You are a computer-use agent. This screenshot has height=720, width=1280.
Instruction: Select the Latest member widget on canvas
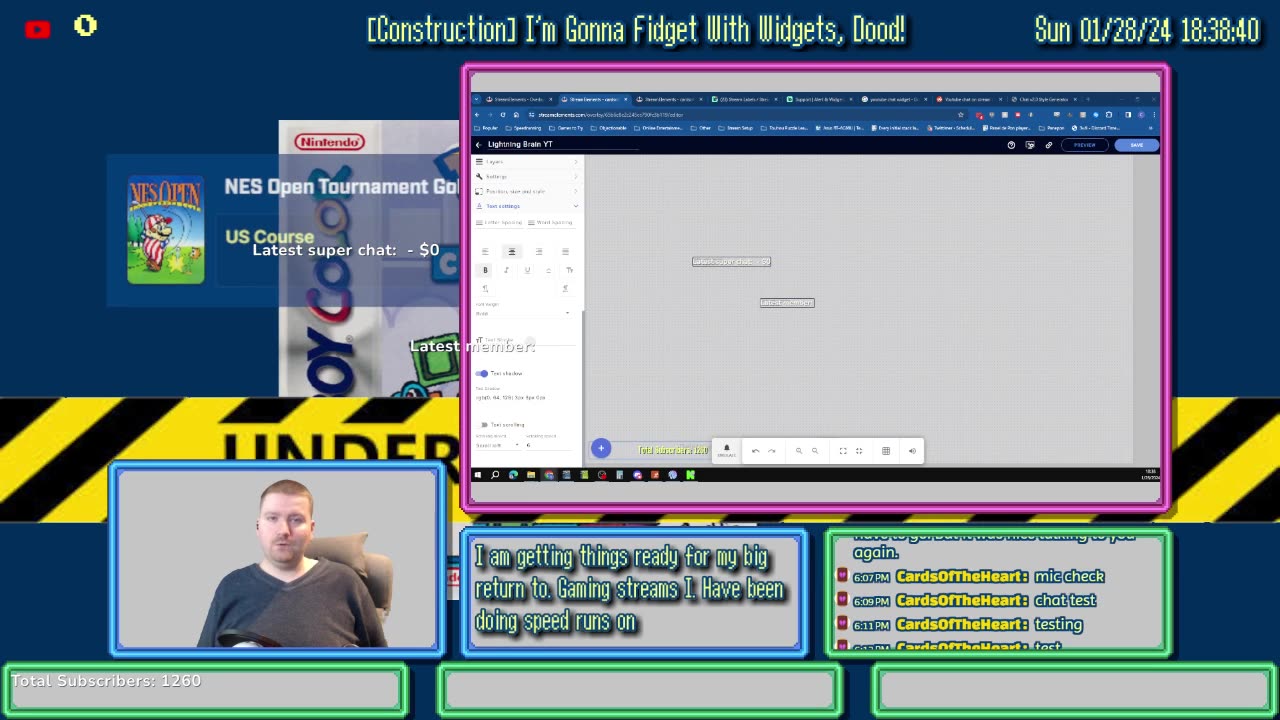(x=787, y=303)
